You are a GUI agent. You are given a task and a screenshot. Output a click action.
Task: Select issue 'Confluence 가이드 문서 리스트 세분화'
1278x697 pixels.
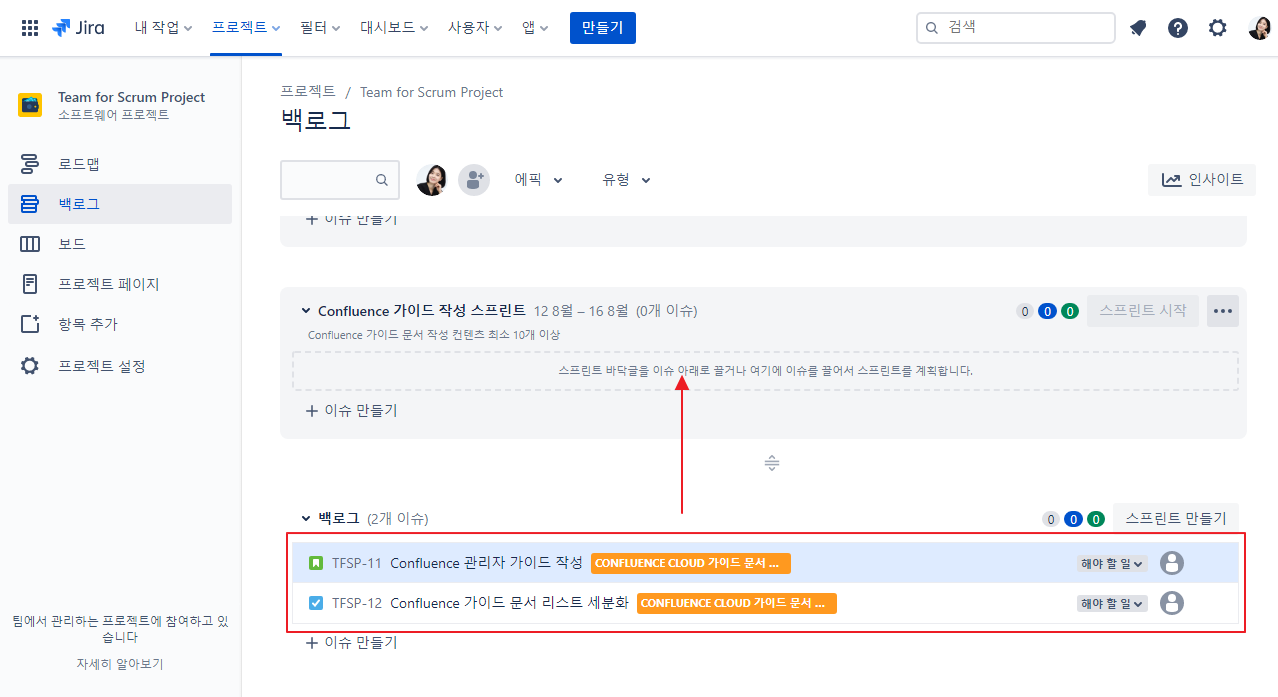(509, 603)
